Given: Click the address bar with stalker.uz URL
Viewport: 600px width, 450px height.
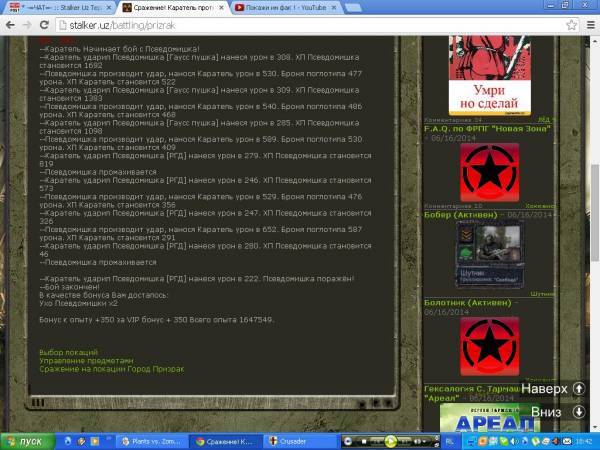Looking at the screenshot, I should (300, 25).
